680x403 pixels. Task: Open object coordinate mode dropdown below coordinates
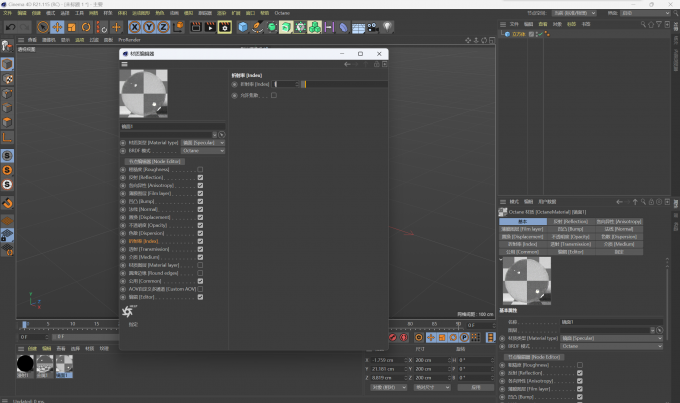pos(389,387)
